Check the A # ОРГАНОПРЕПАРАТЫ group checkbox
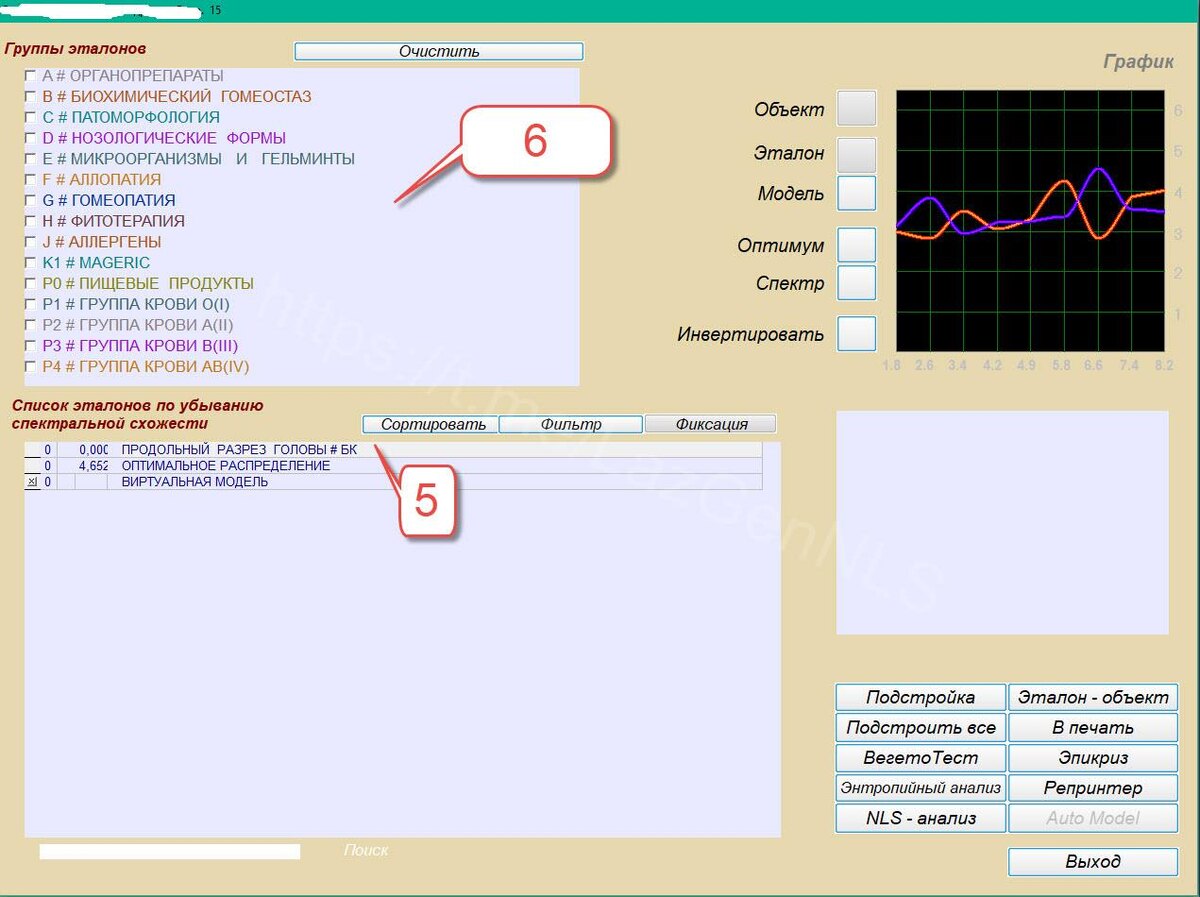The height and width of the screenshot is (897, 1200). pos(32,76)
